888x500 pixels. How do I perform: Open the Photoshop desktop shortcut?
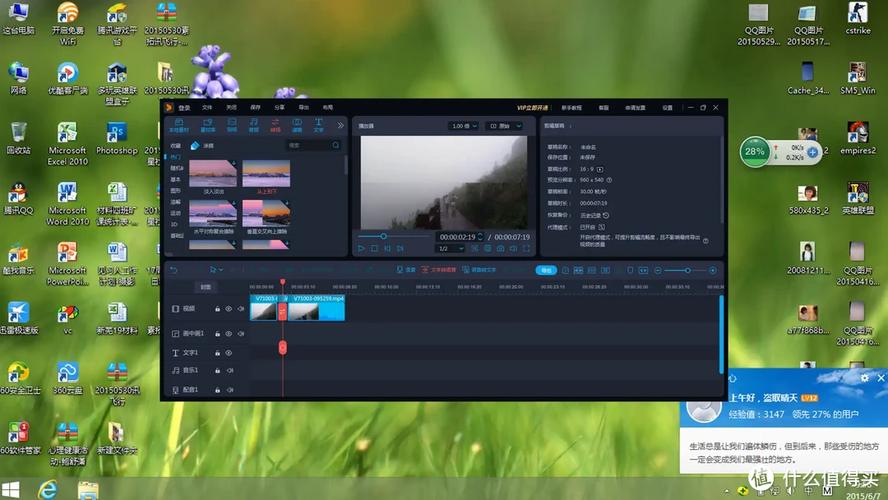tap(117, 139)
